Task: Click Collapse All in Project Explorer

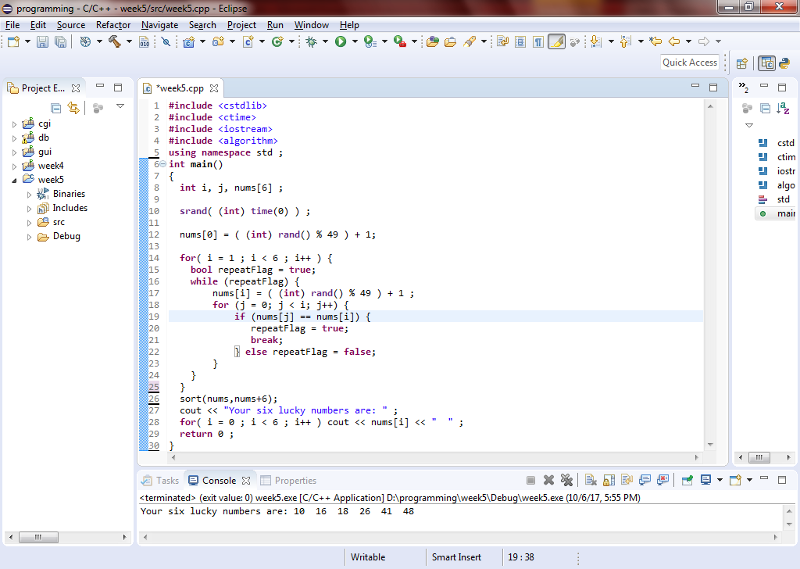Action: click(x=56, y=108)
